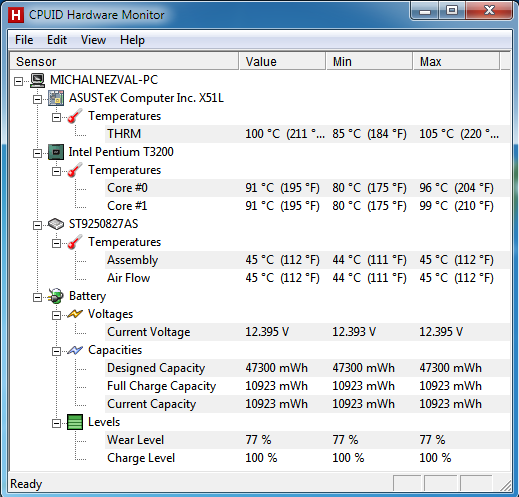Click the ASUSTeK motherboard icon
Screen dimensions: 519x497
[56, 98]
